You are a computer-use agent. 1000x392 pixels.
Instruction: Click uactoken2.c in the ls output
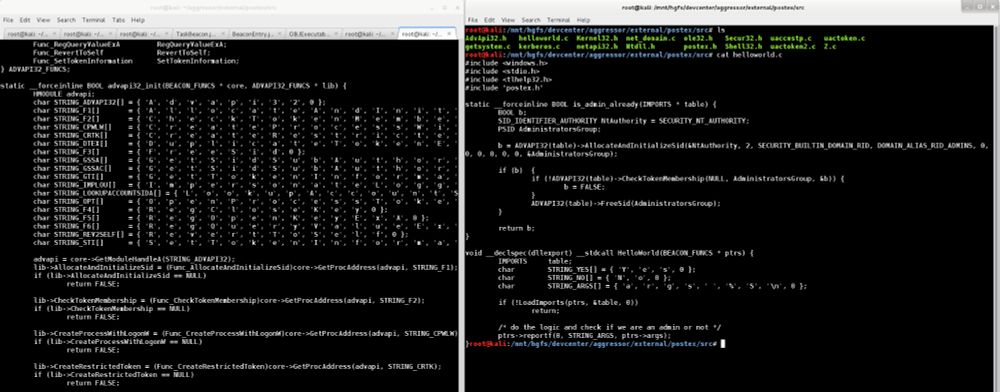tap(793, 47)
